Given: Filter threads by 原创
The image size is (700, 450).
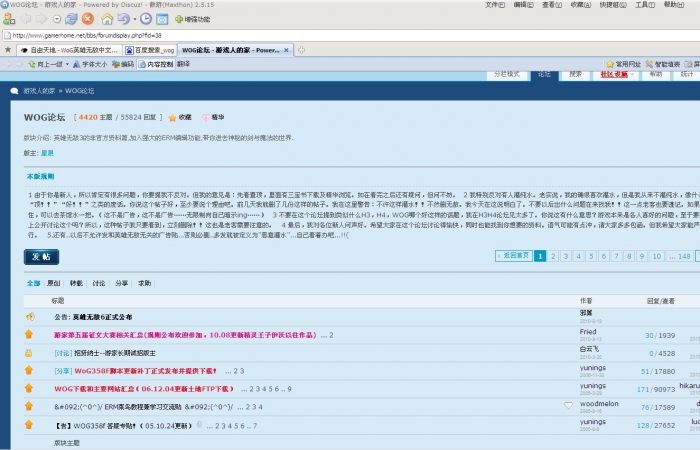Looking at the screenshot, I should coord(54,283).
